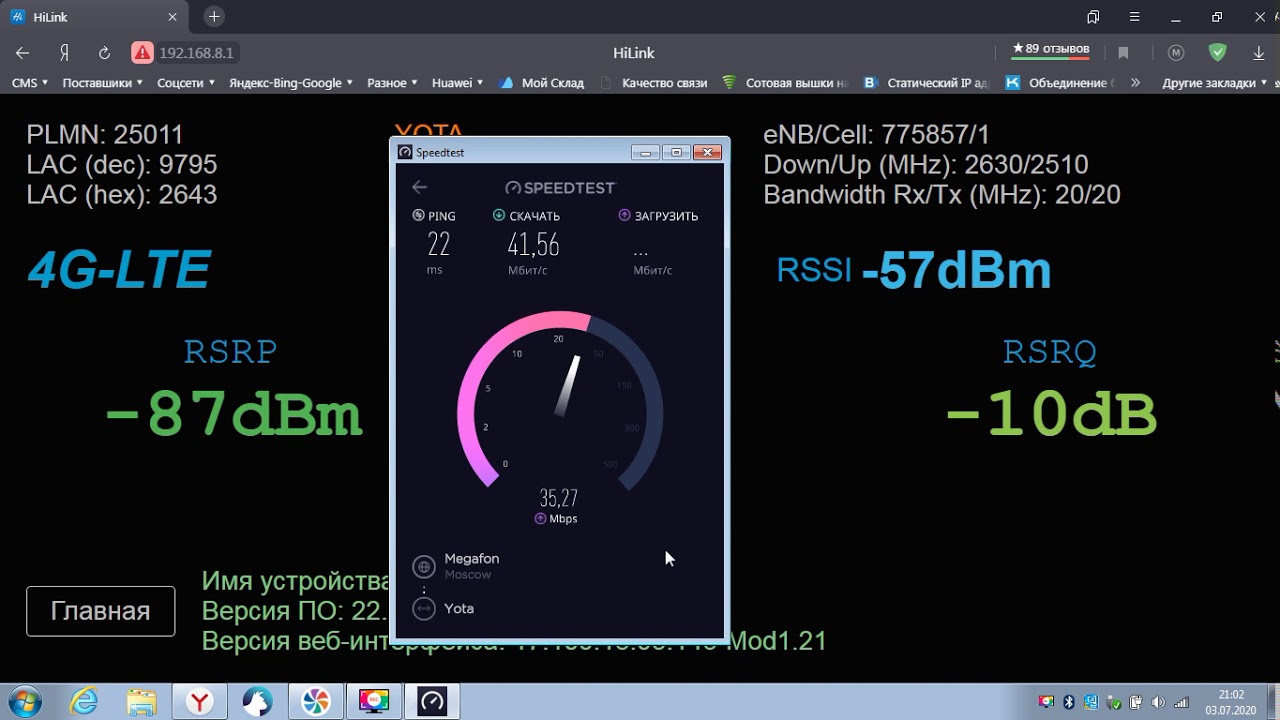1280x720 pixels.
Task: Launch Internet Explorer from the taskbar
Action: point(83,701)
